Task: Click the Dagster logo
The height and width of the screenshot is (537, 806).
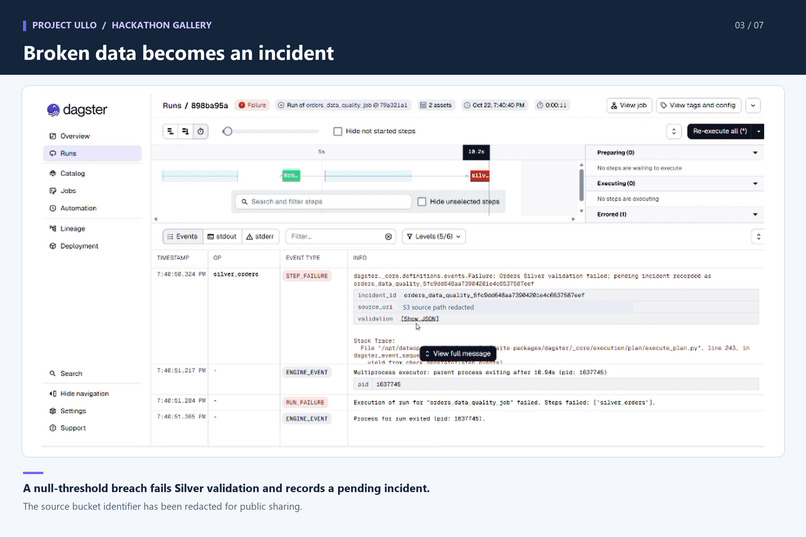Action: pos(77,109)
